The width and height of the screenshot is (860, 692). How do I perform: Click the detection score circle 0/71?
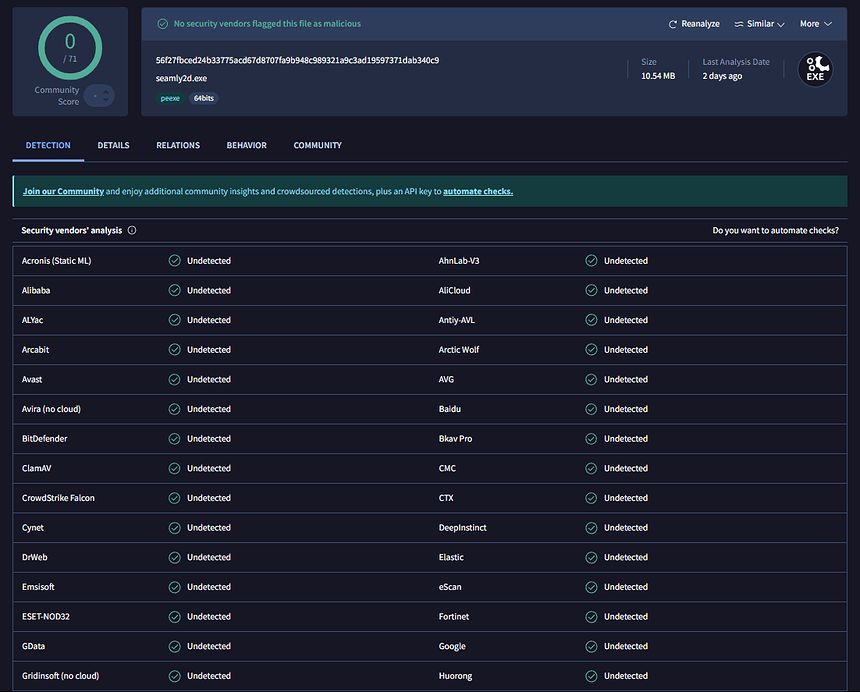(70, 48)
